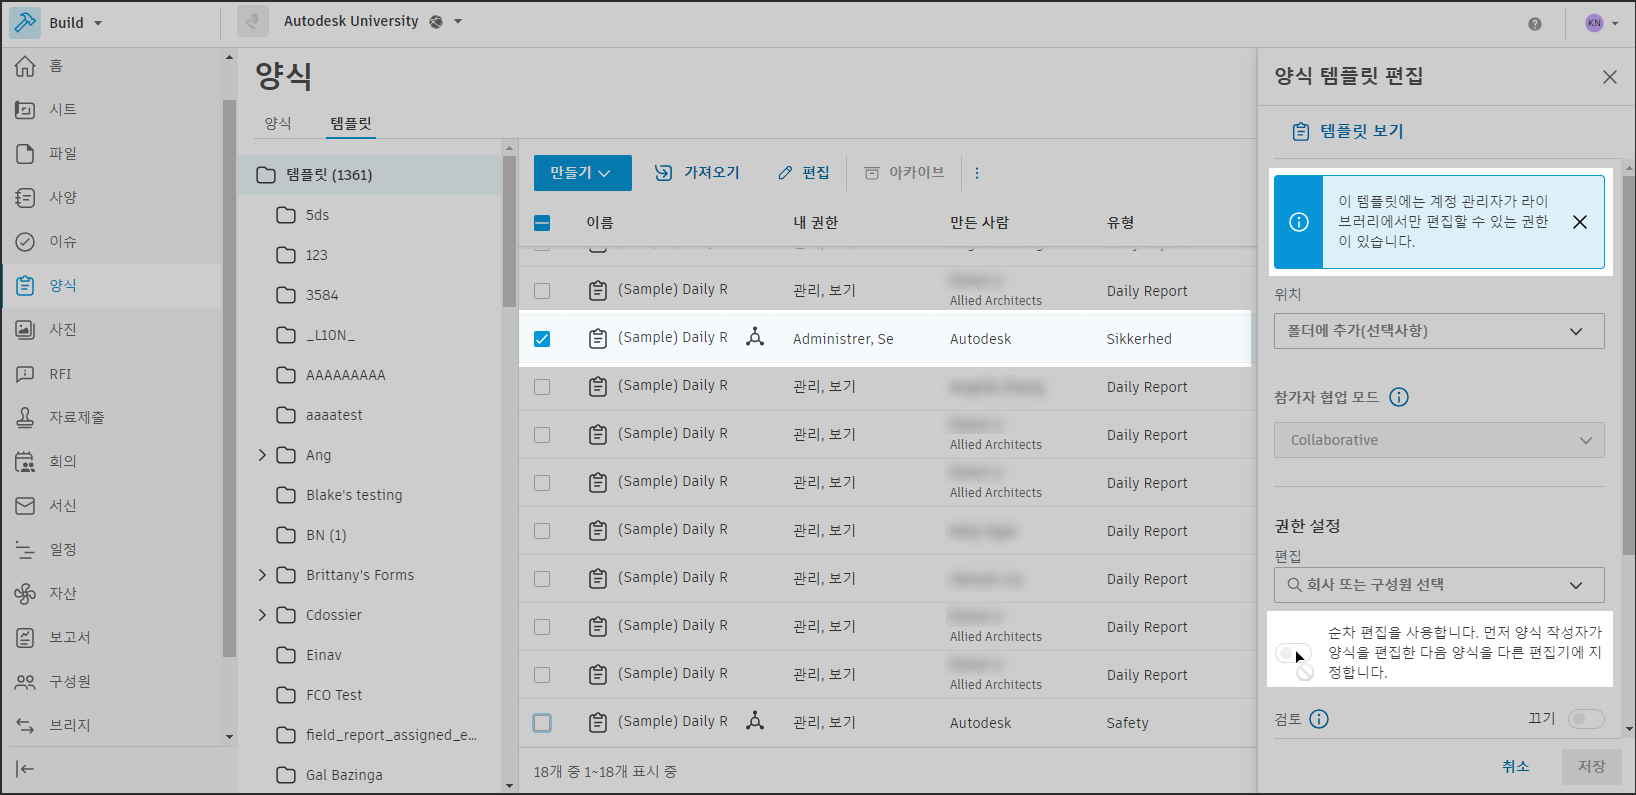Select the FCO Test folder

(334, 695)
